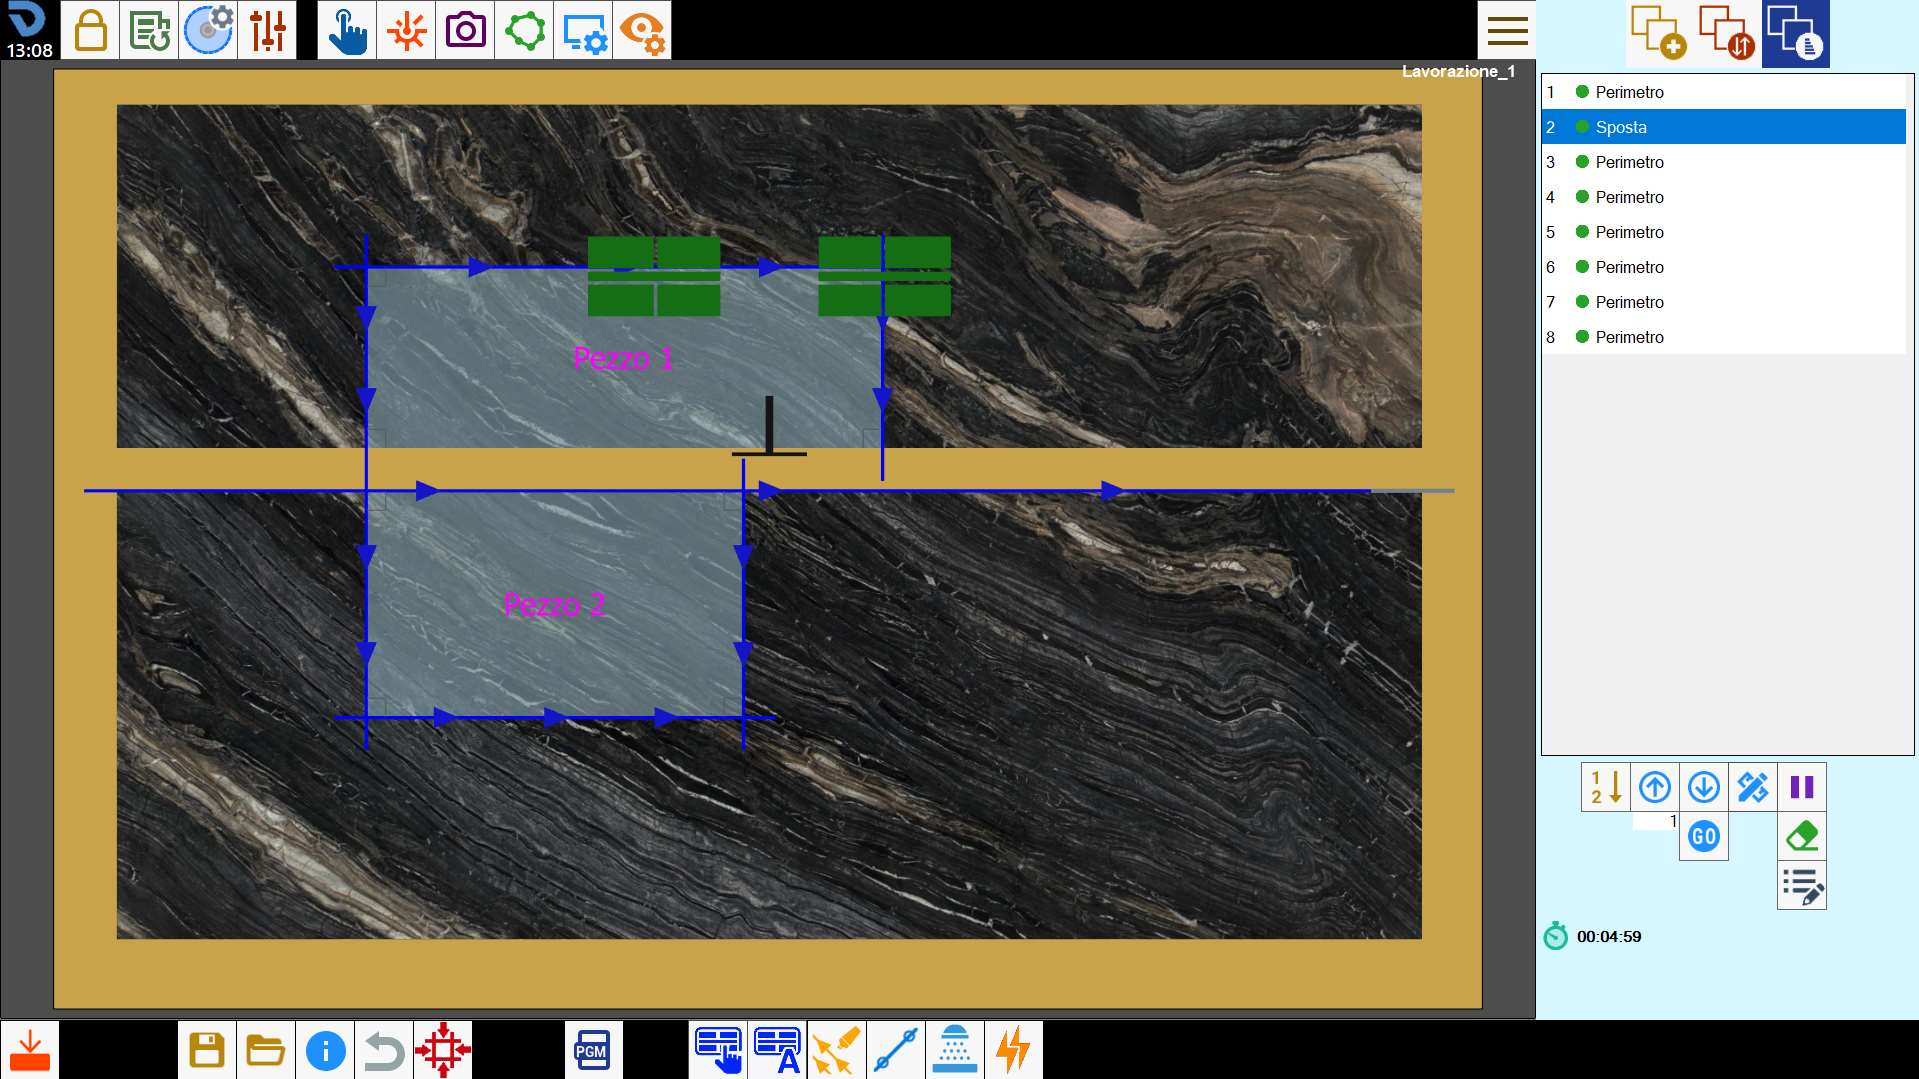Move selected operation up with arrow
Viewport: 1919px width, 1079px height.
pyautogui.click(x=1655, y=787)
